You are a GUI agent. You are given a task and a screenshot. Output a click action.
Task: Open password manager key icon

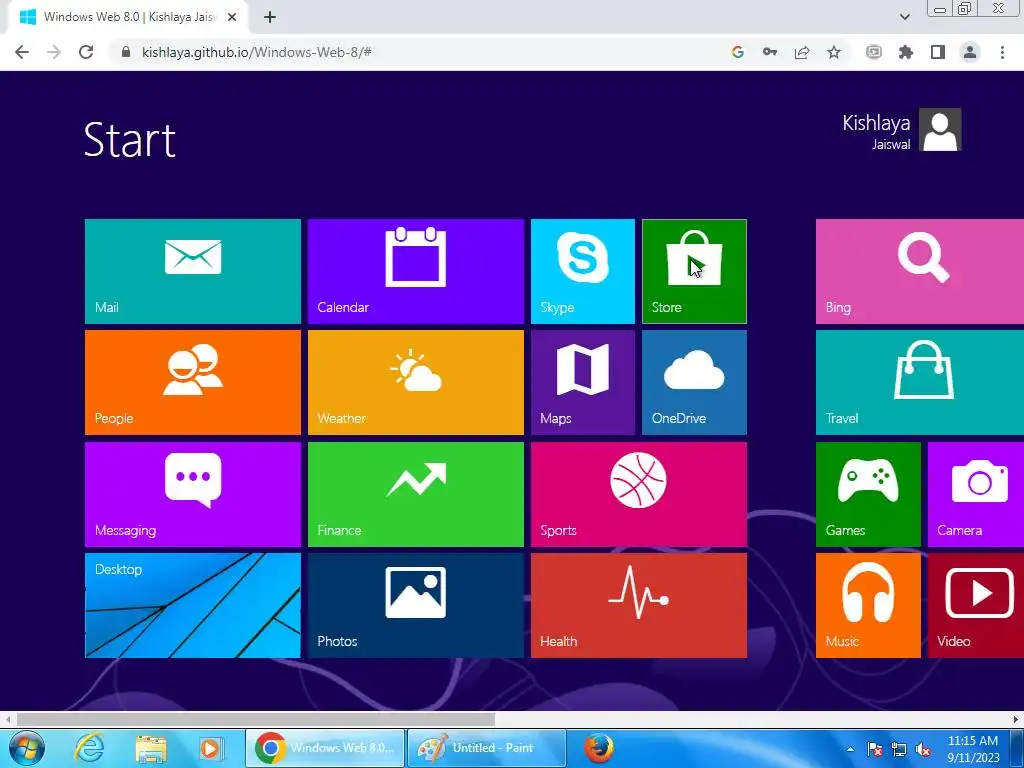coord(770,52)
